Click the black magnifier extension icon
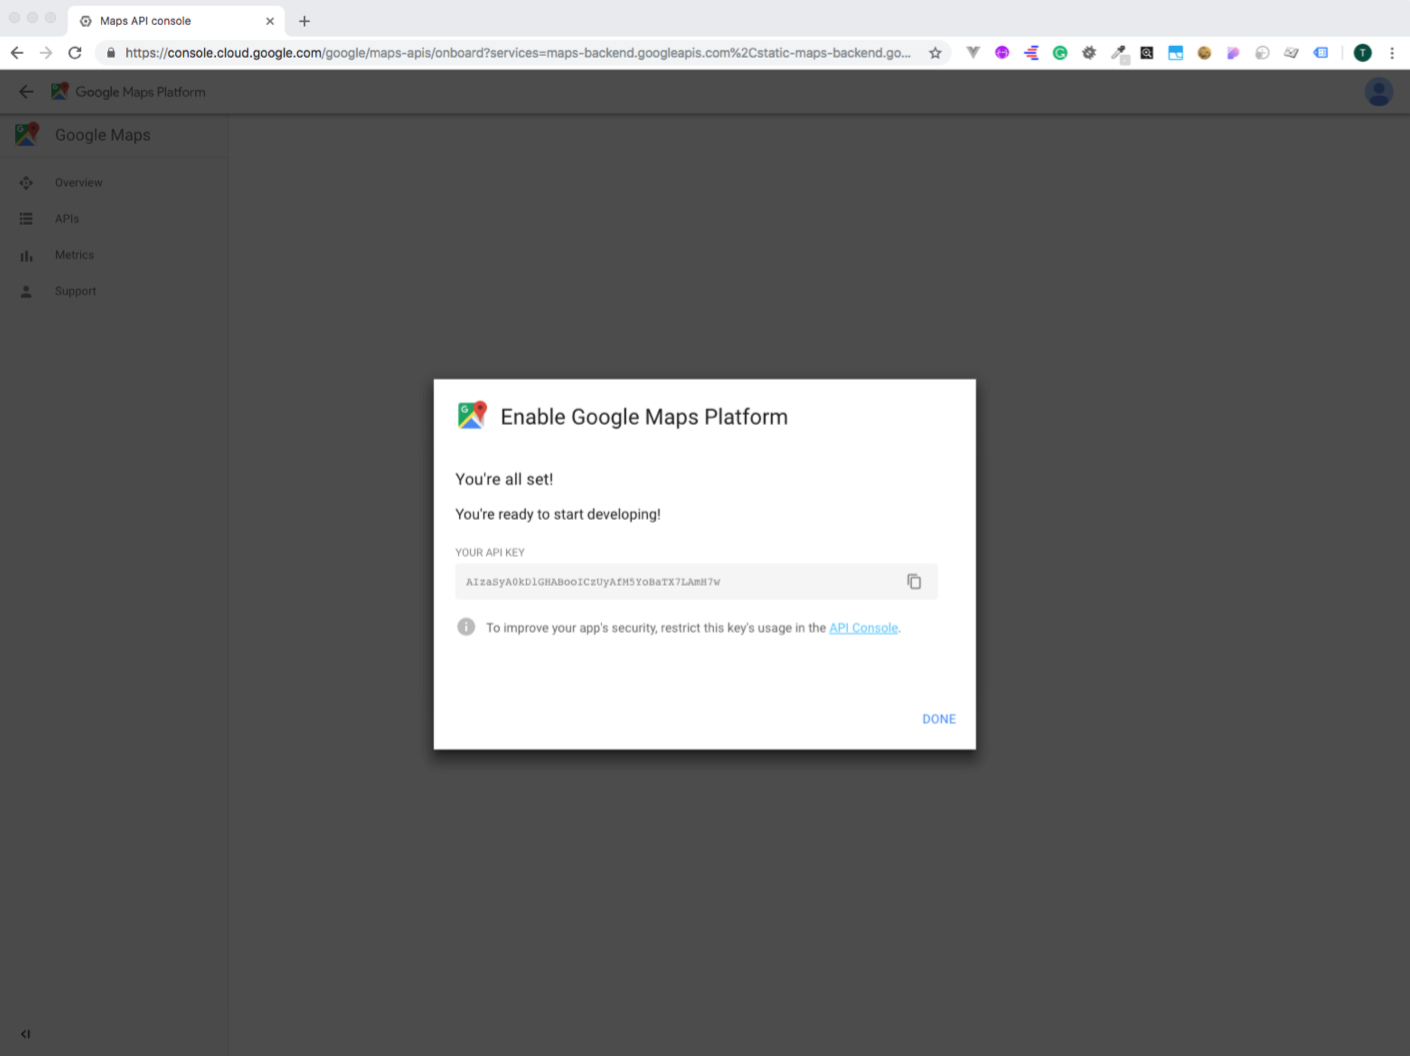Viewport: 1410px width, 1056px height. [1147, 53]
